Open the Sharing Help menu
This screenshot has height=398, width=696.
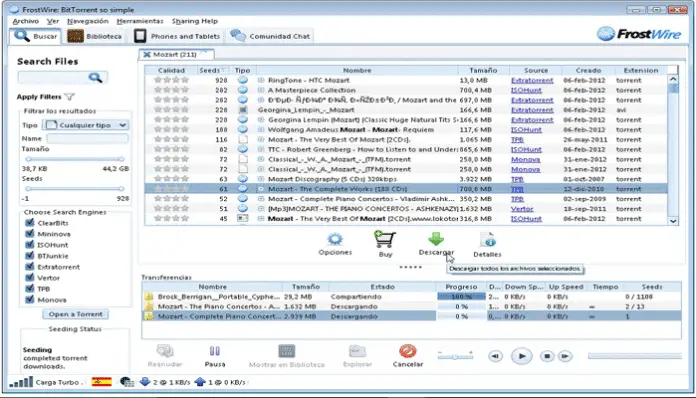tap(195, 21)
